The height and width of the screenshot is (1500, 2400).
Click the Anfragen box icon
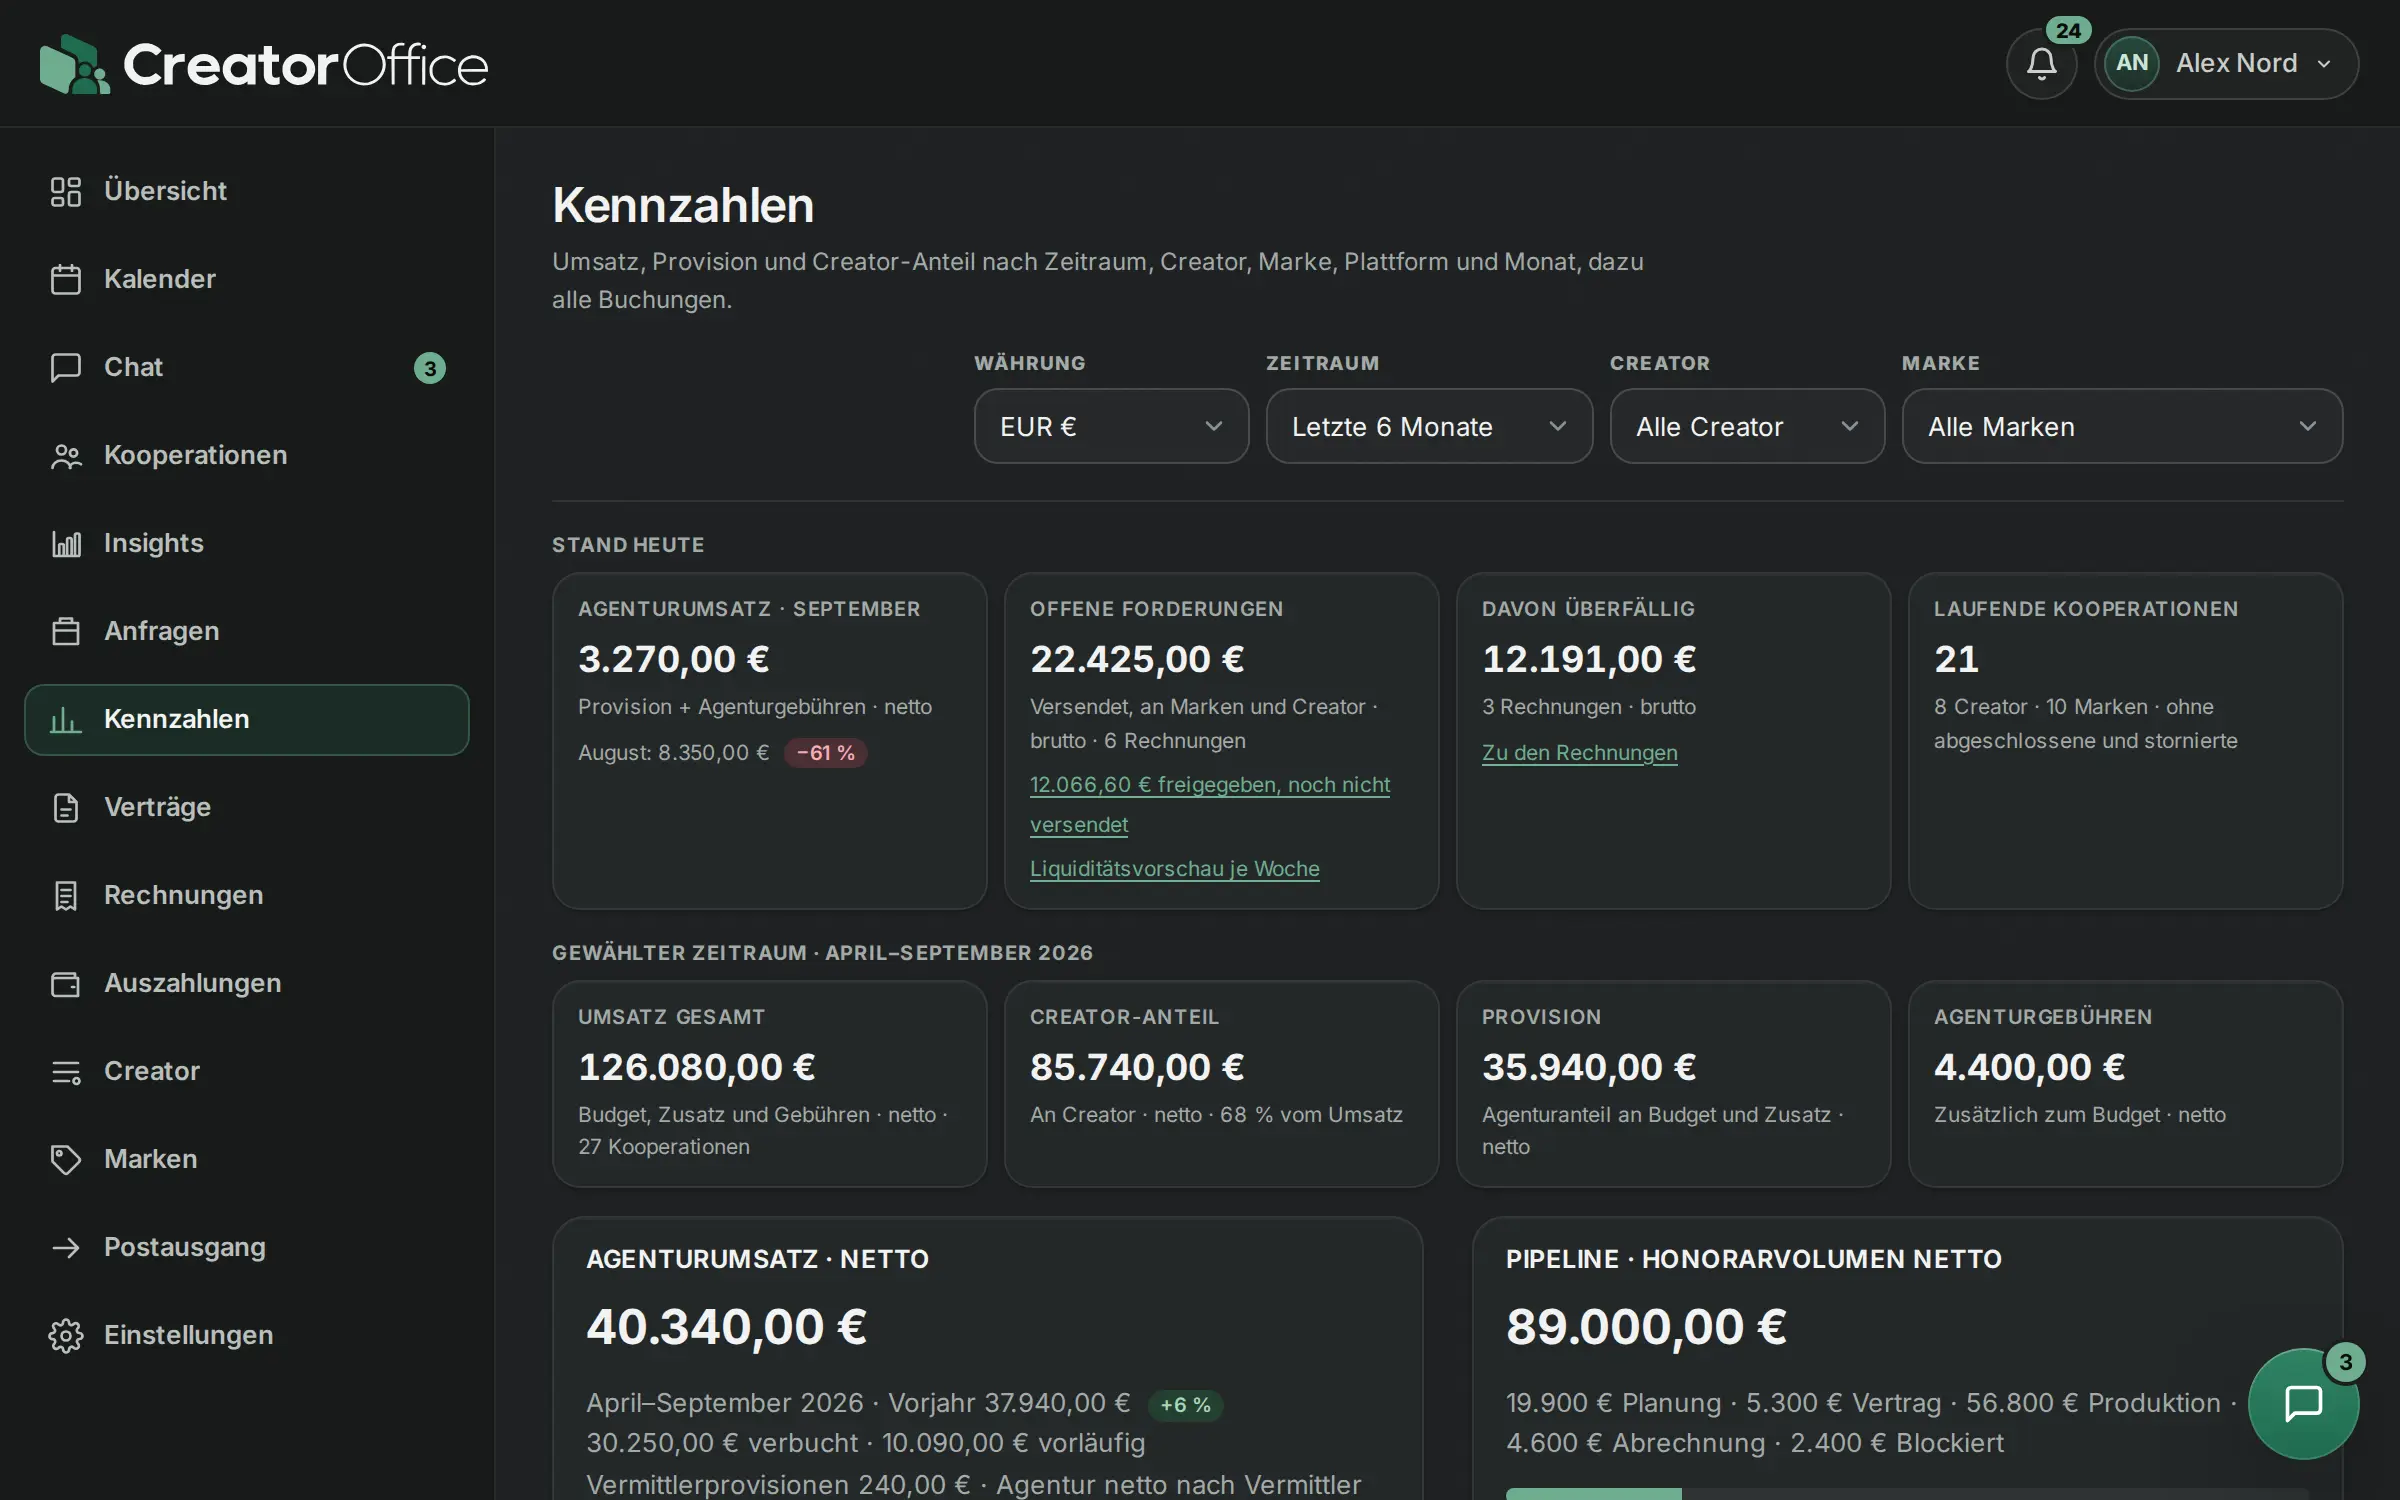66,631
